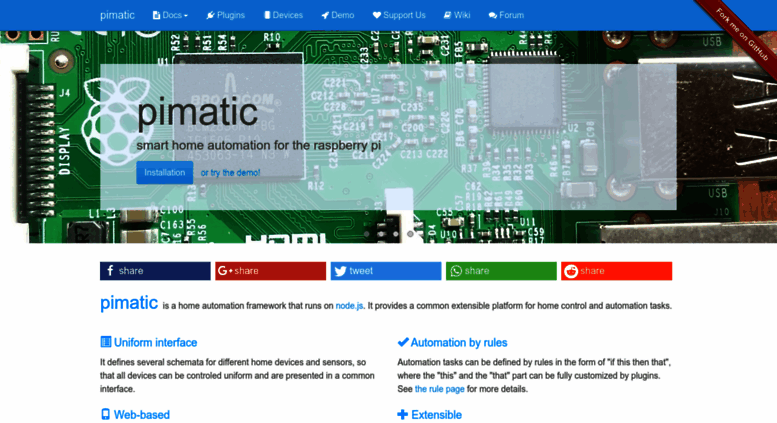Go to the Devices page
777x423 pixels.
tap(283, 15)
